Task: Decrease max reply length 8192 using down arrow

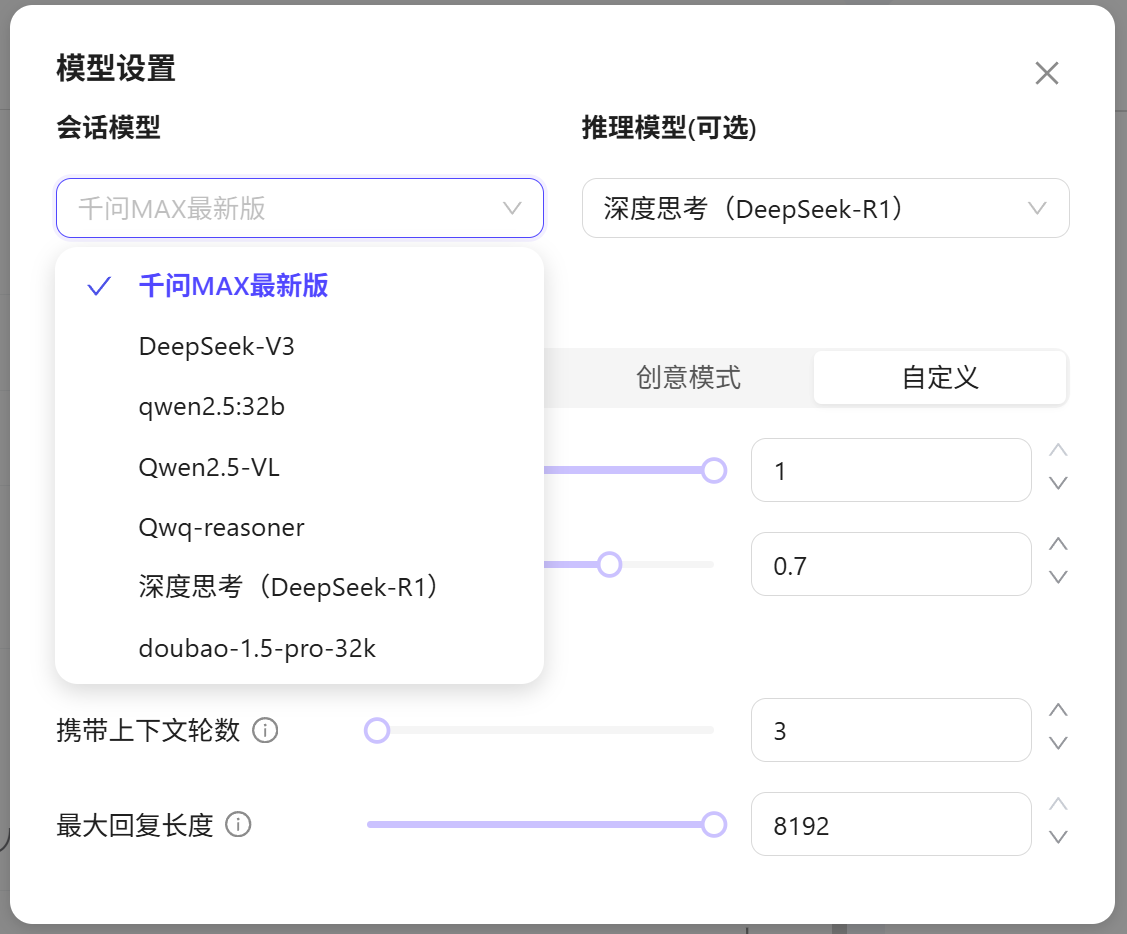Action: pos(1057,837)
